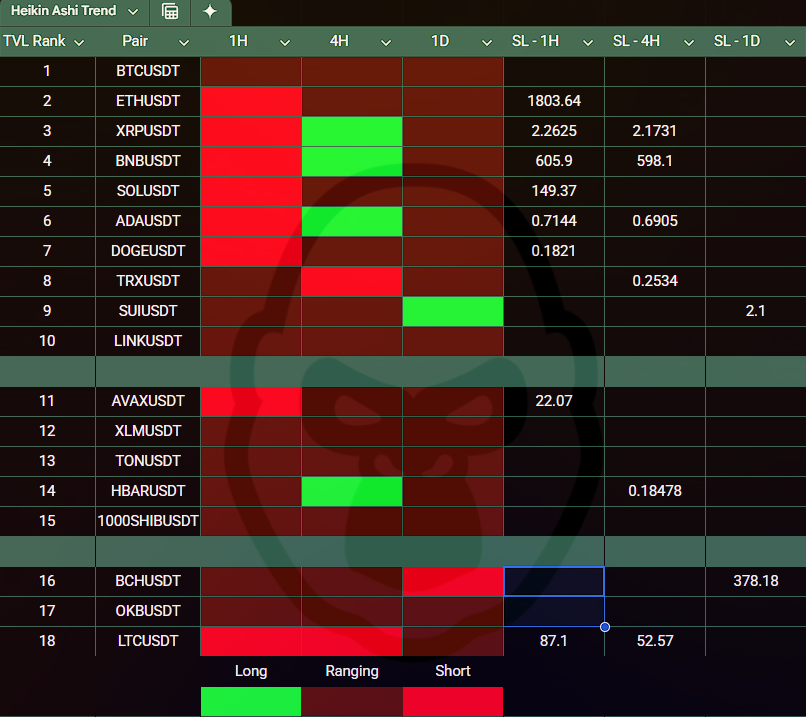The width and height of the screenshot is (806, 717).
Task: Click the 605.9 SL-1H value
Action: (x=554, y=161)
